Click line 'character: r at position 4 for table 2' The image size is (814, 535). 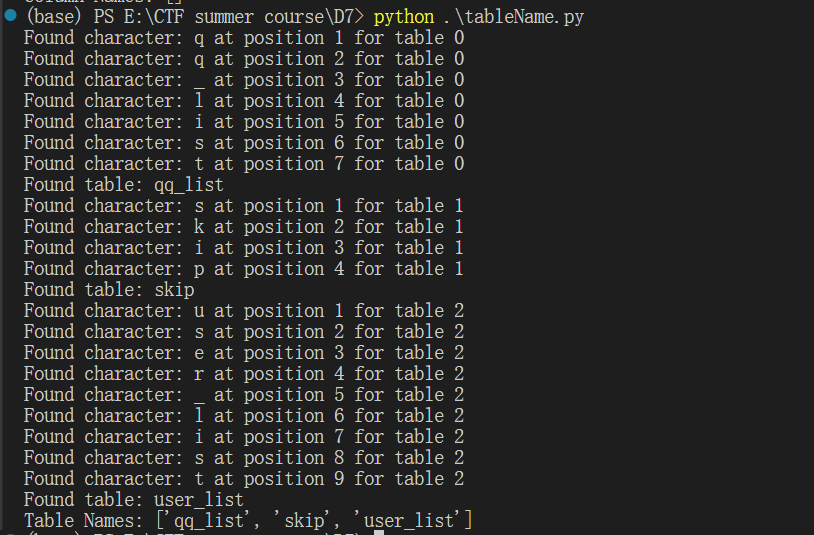click(x=244, y=374)
